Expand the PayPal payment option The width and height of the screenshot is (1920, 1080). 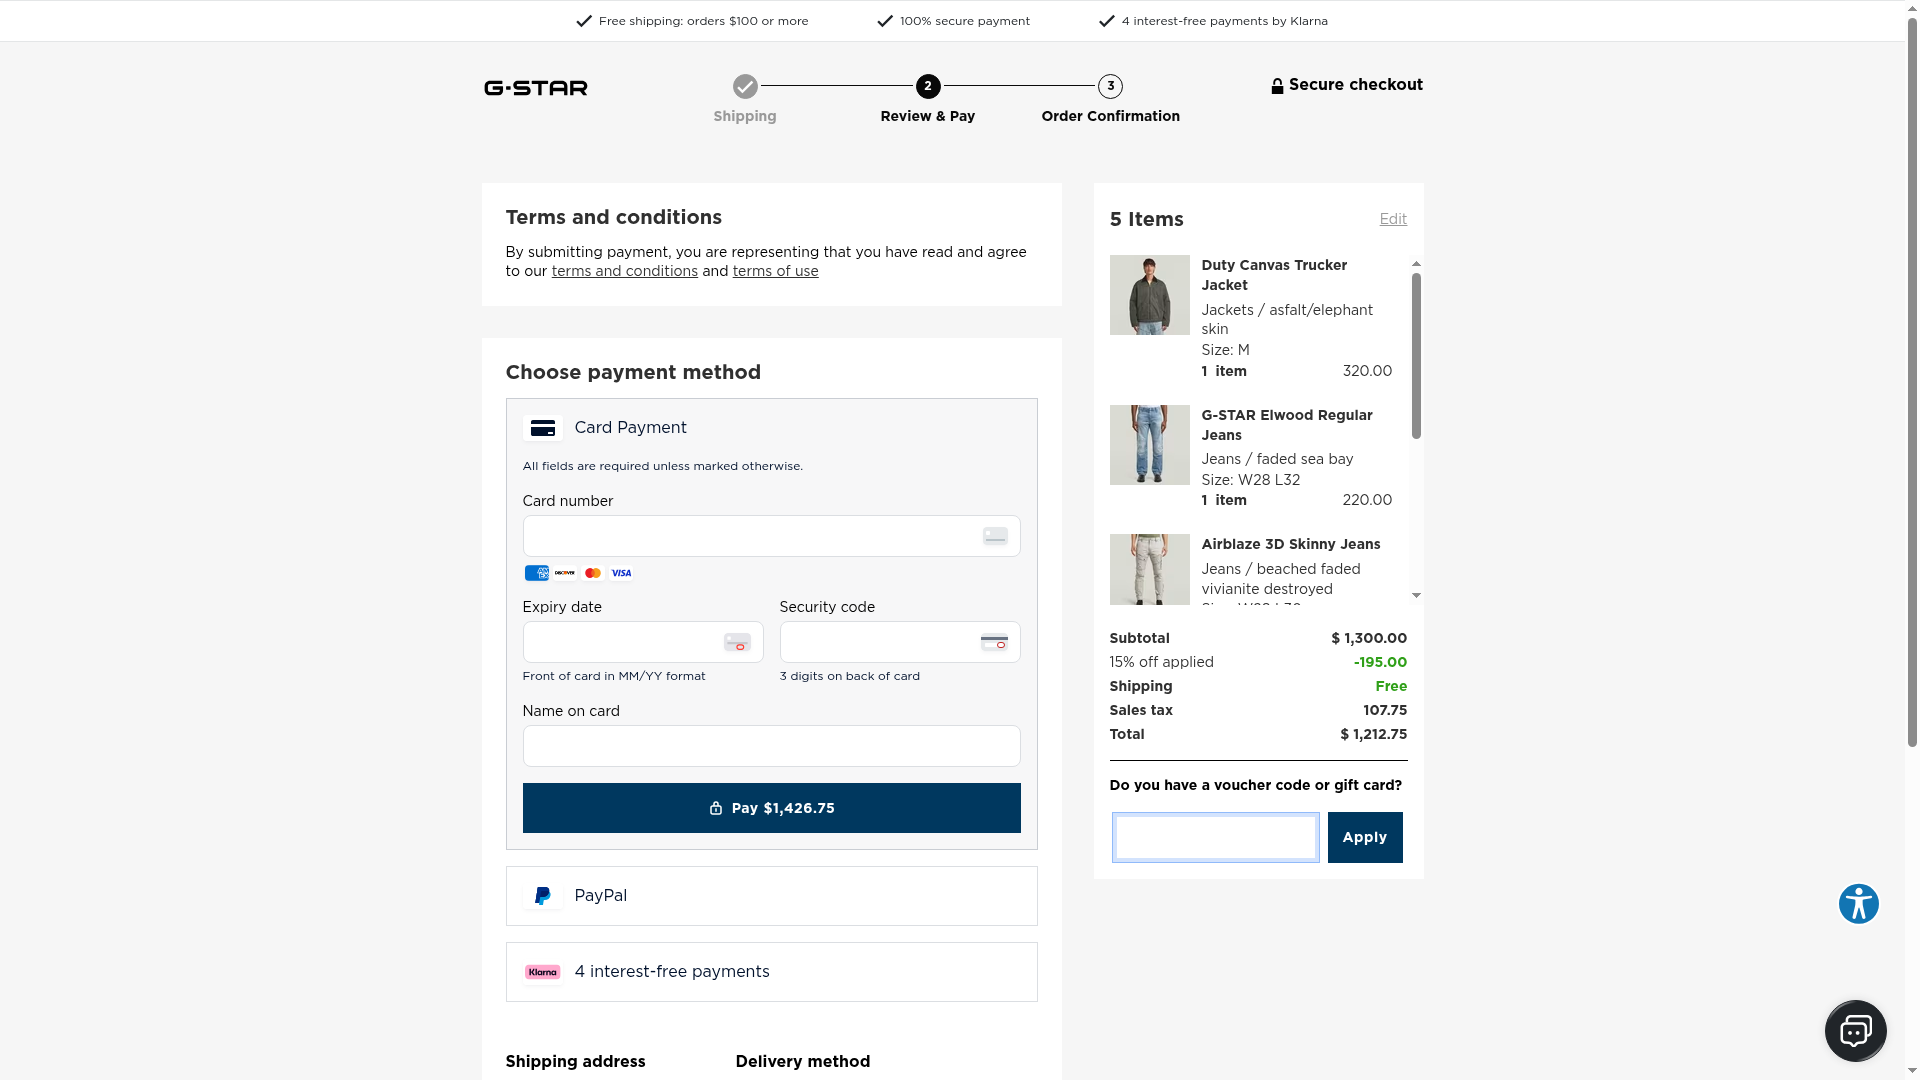pos(771,896)
